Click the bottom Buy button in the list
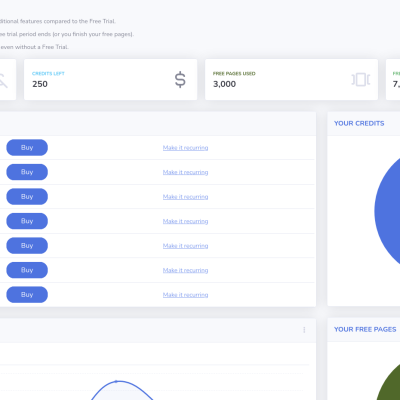400x400 pixels. (27, 295)
